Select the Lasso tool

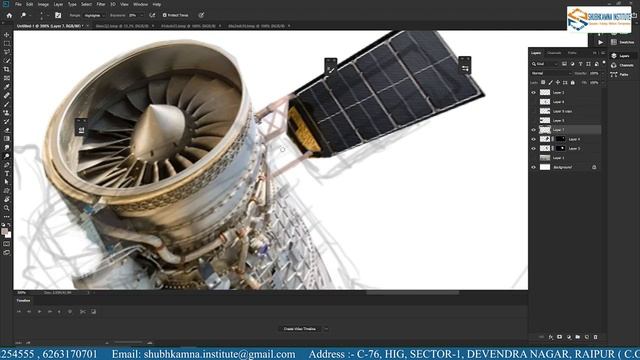point(7,52)
